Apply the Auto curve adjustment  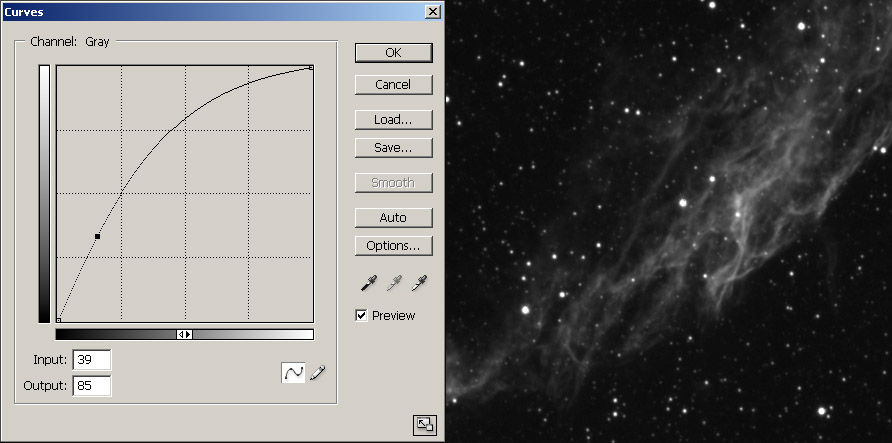click(x=393, y=218)
